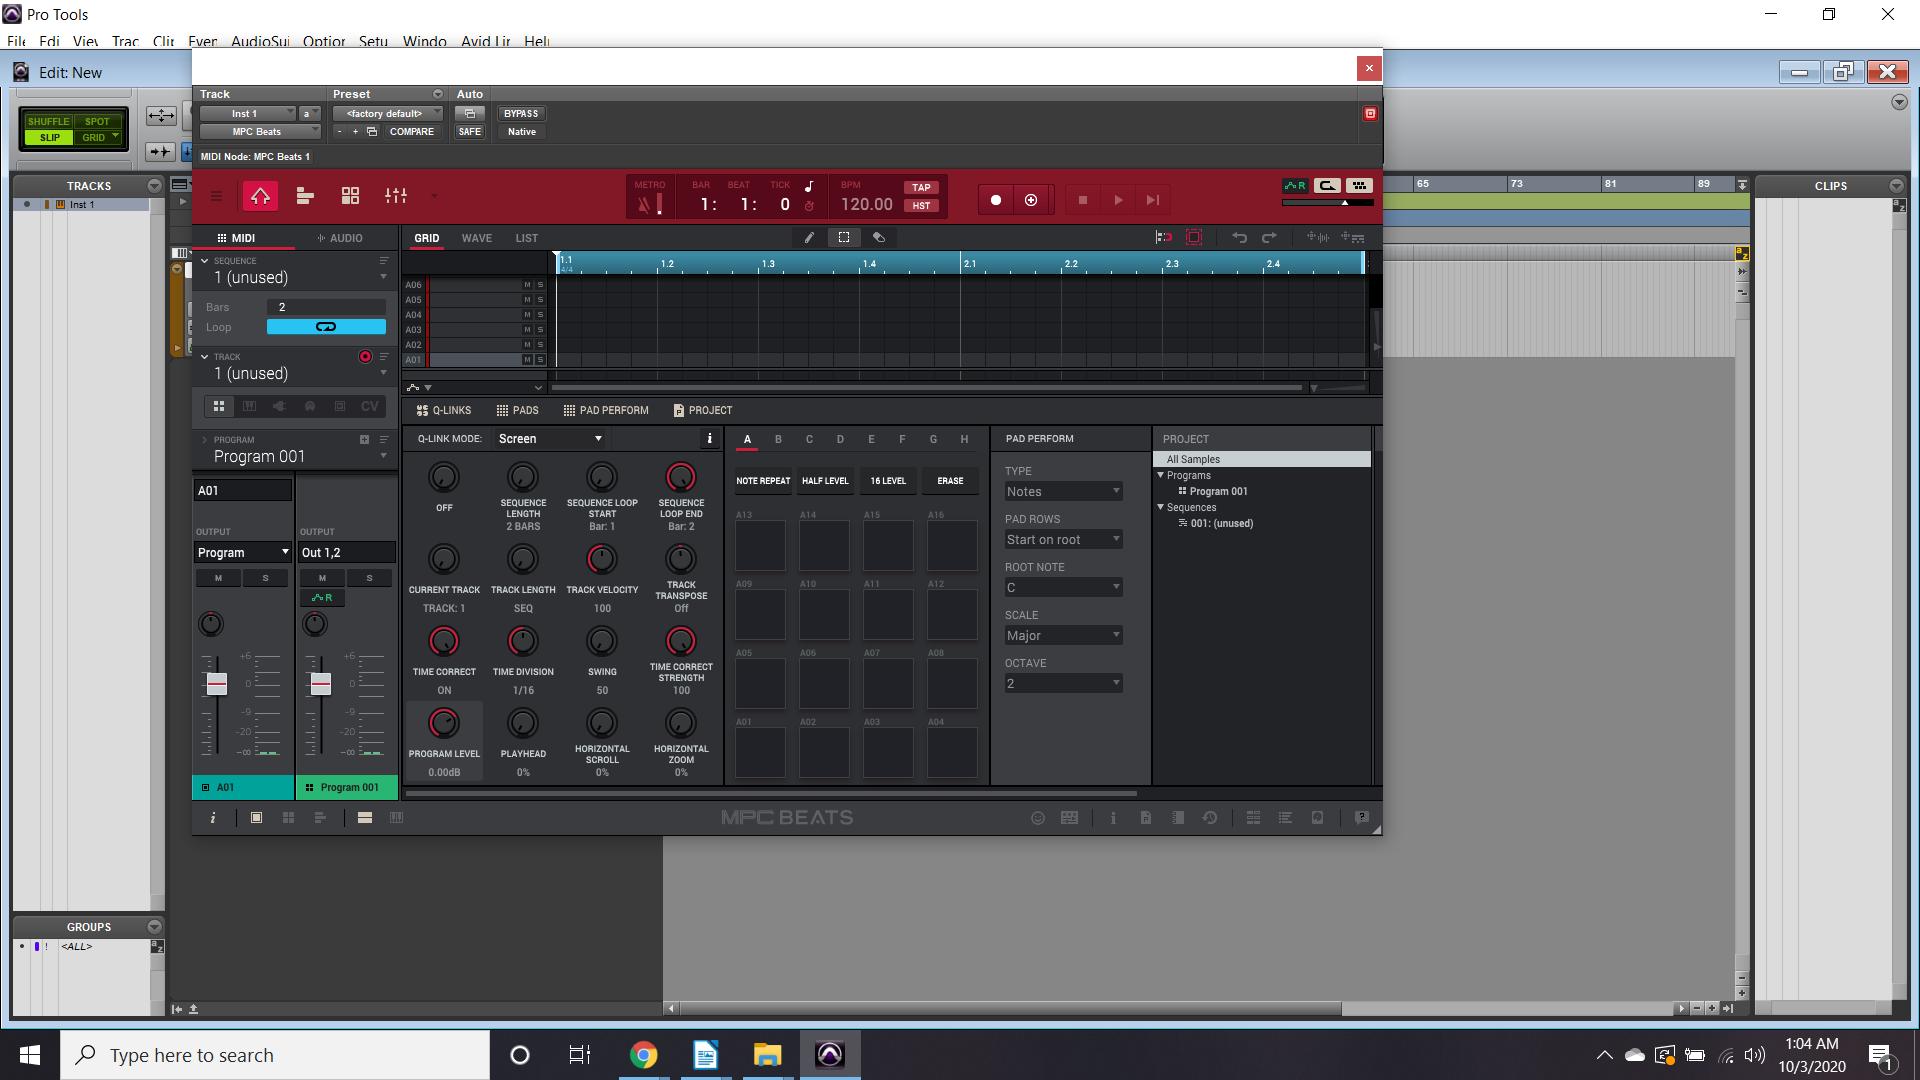1920x1080 pixels.
Task: Click the play start button
Action: [1153, 200]
